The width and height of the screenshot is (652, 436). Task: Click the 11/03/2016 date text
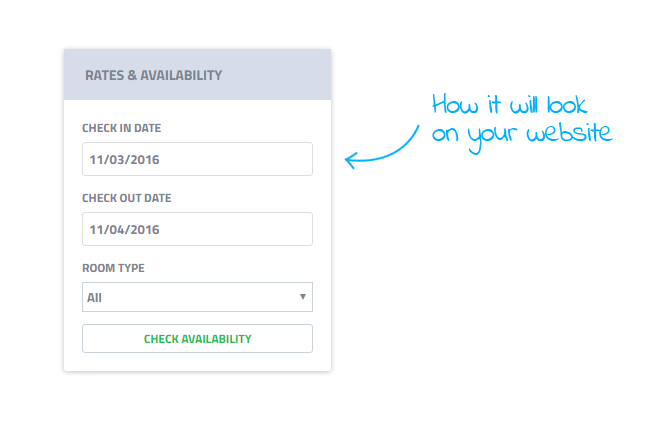[x=124, y=160]
